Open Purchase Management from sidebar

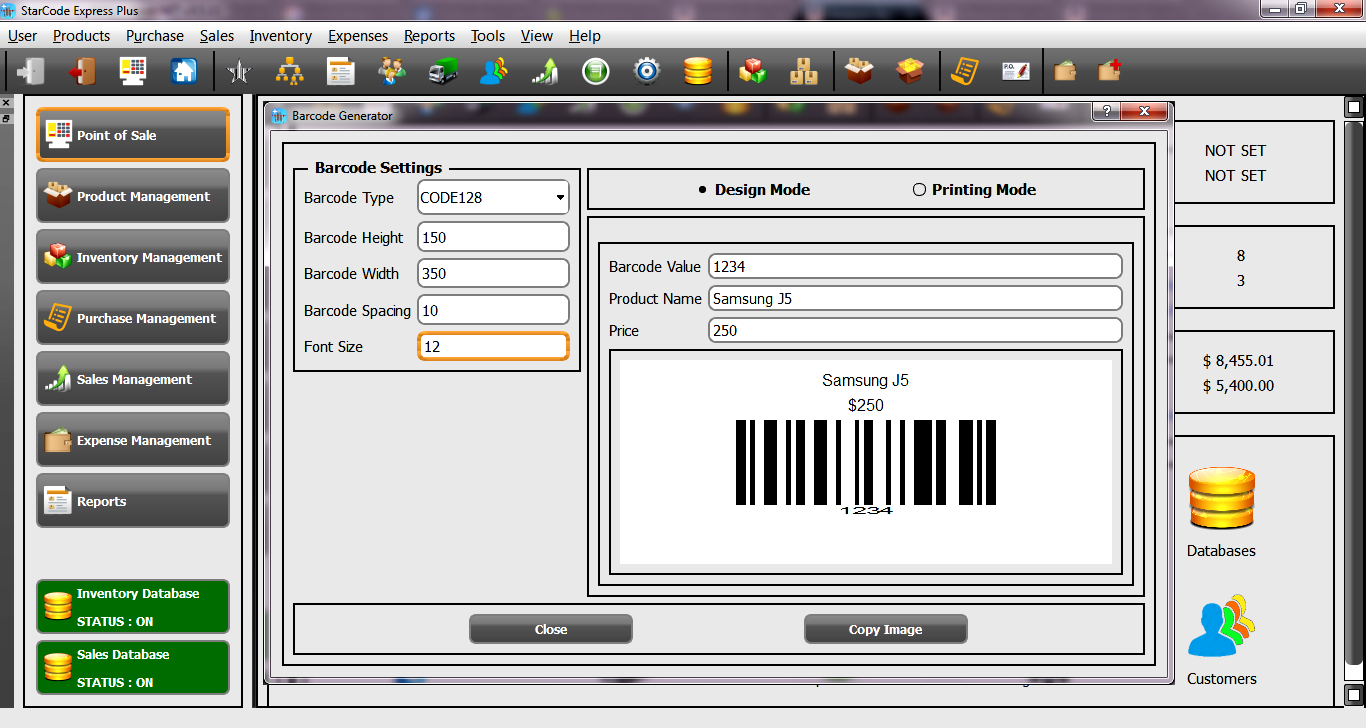point(133,318)
